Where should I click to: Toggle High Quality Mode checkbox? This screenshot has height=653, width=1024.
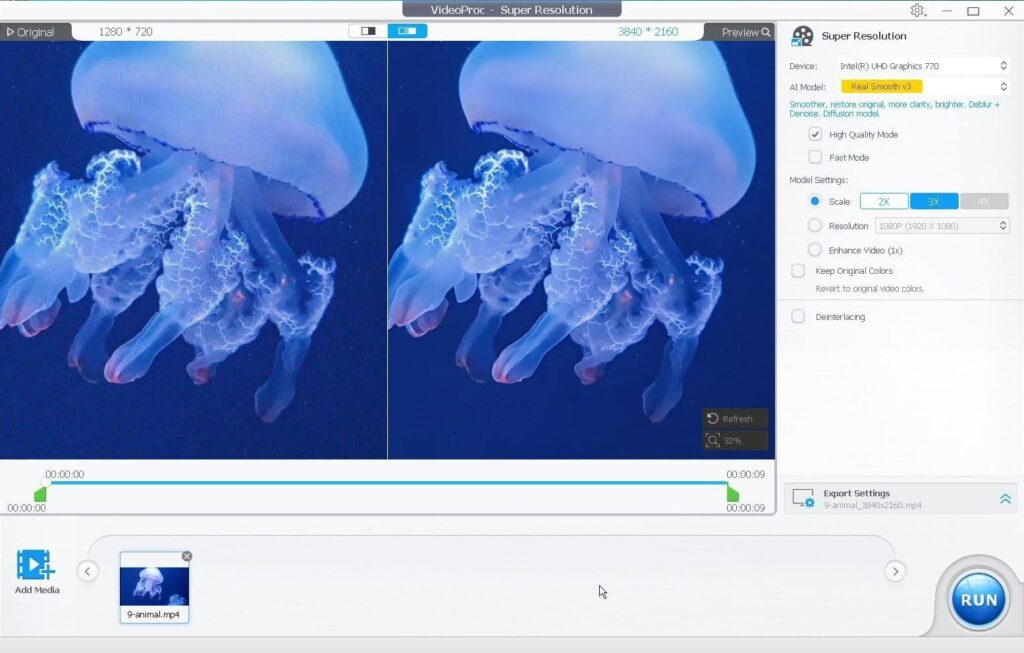(815, 135)
